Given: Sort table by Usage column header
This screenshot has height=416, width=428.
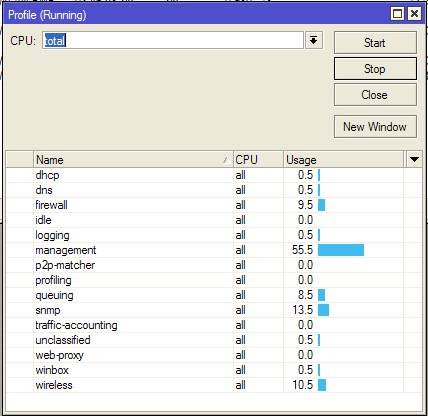Looking at the screenshot, I should click(x=343, y=160).
